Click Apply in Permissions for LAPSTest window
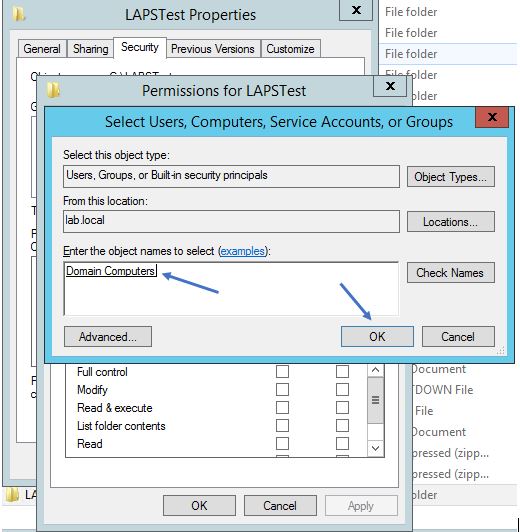The image size is (520, 532). click(361, 506)
